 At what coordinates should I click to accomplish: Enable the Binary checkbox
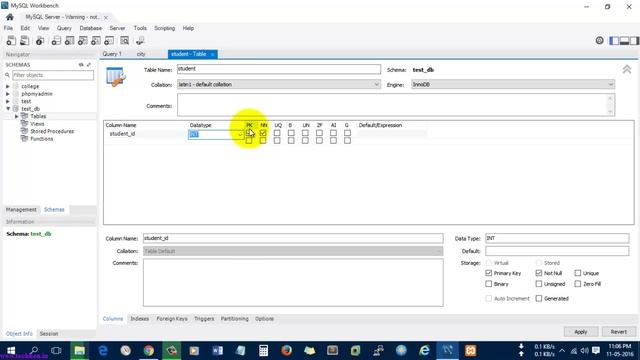[489, 283]
